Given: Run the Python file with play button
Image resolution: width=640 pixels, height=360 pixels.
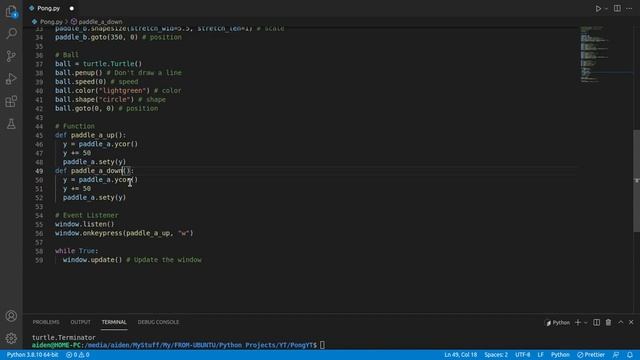Looking at the screenshot, I should click(598, 8).
